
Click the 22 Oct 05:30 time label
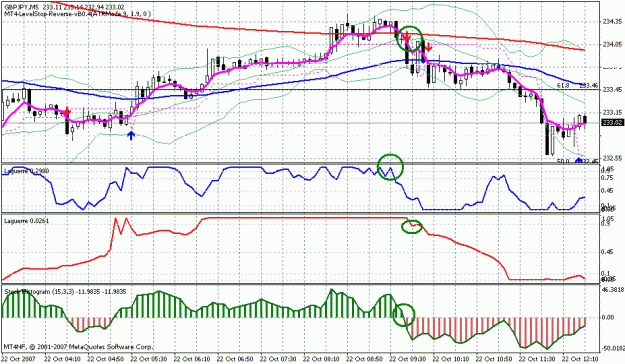pyautogui.click(x=149, y=359)
